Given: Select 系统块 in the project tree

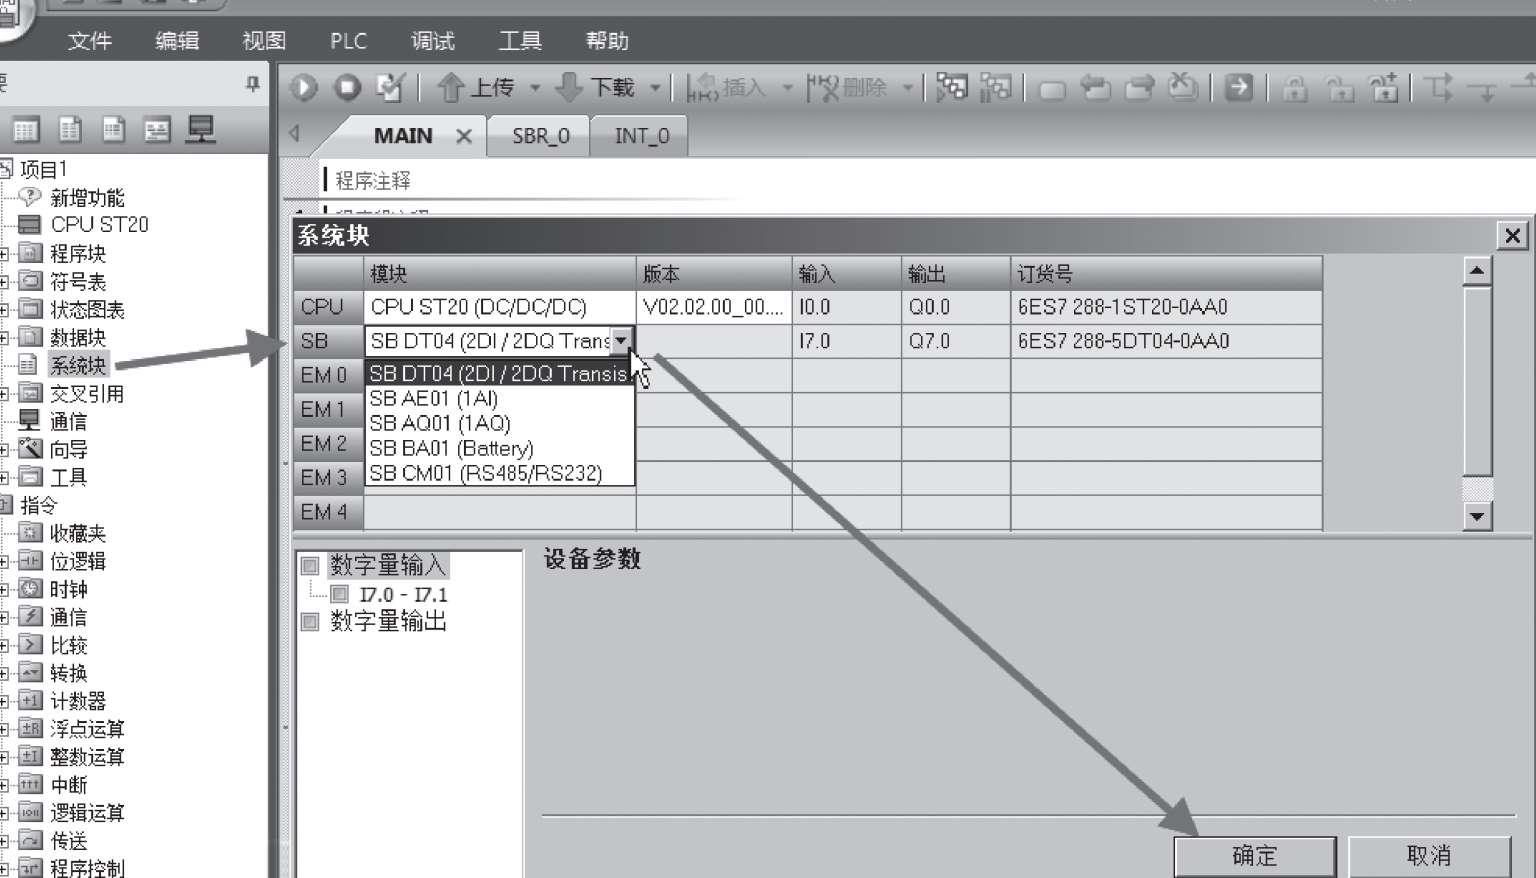Looking at the screenshot, I should point(78,366).
